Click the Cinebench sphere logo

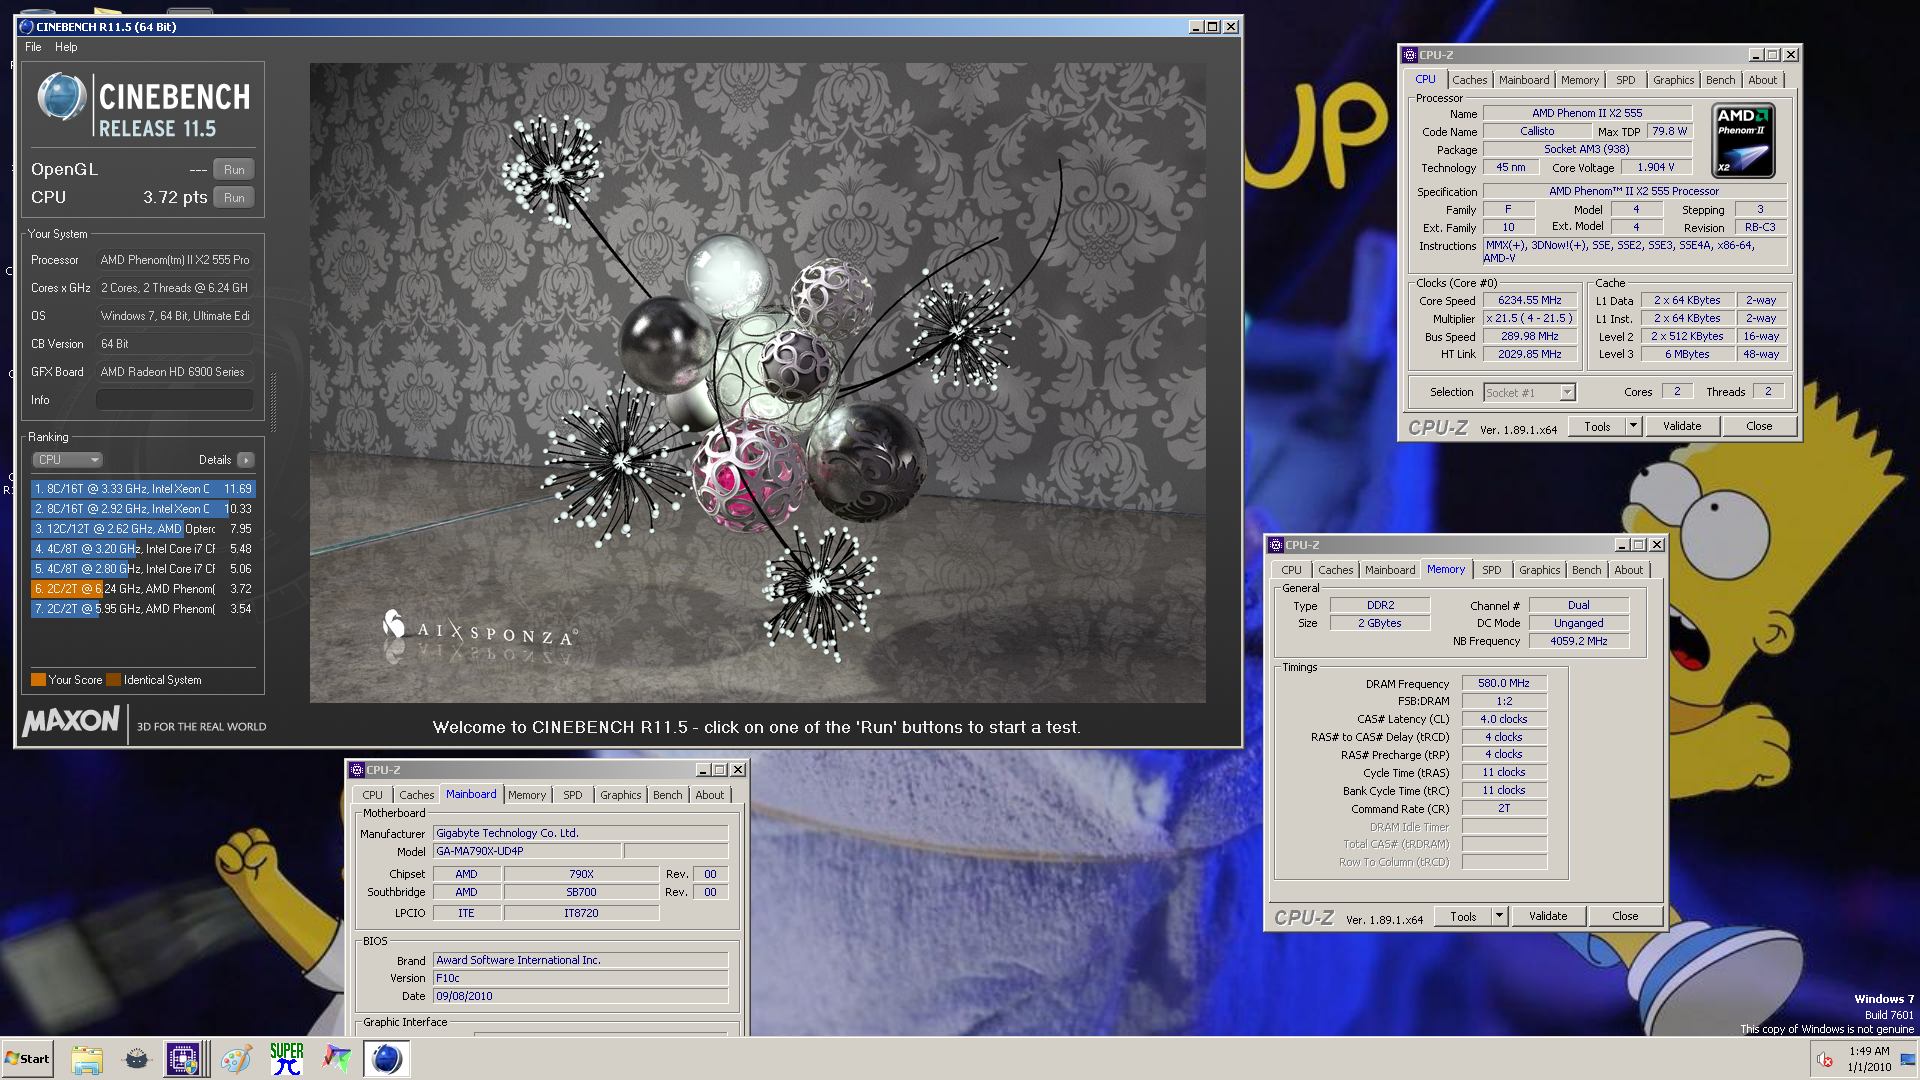tap(62, 98)
